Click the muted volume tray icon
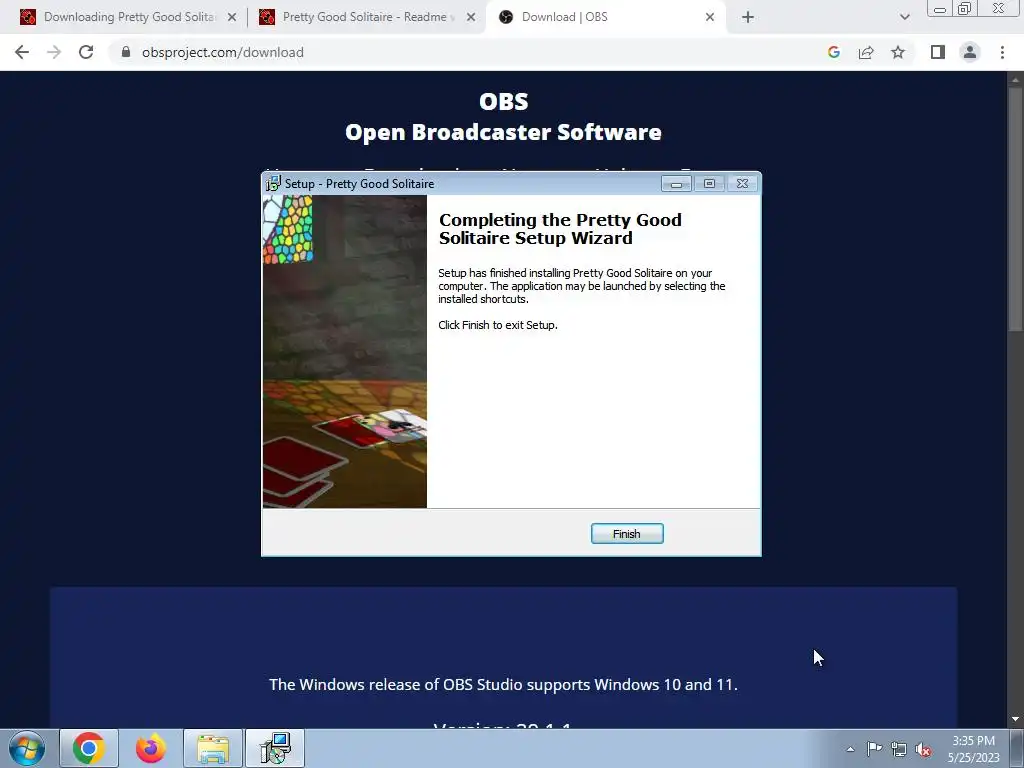This screenshot has width=1024, height=768. tap(923, 750)
